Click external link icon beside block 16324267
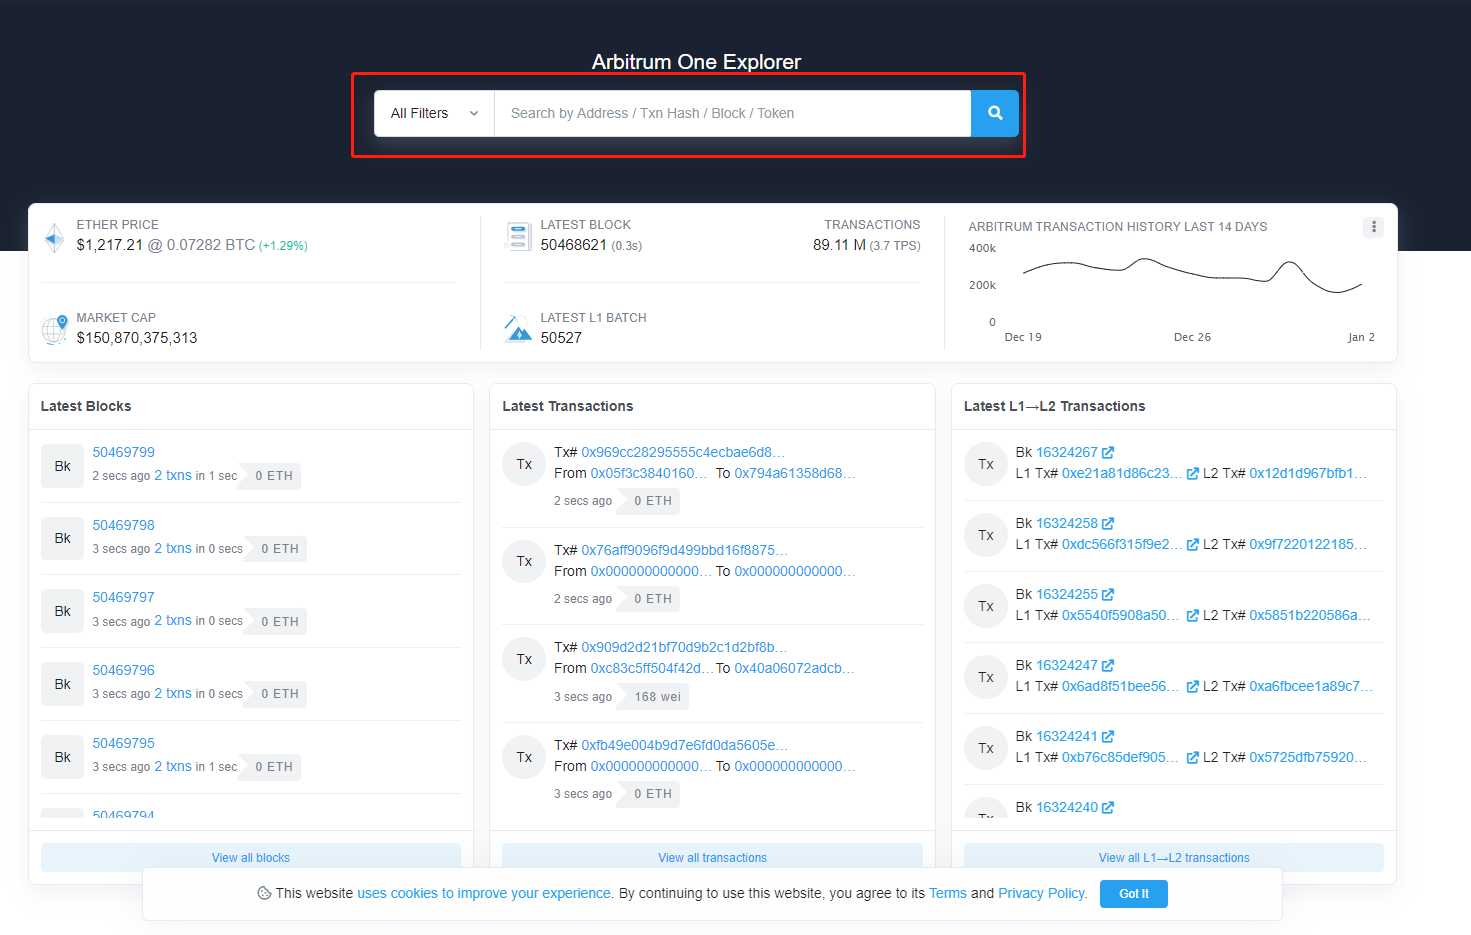The height and width of the screenshot is (935, 1471). tap(1108, 453)
